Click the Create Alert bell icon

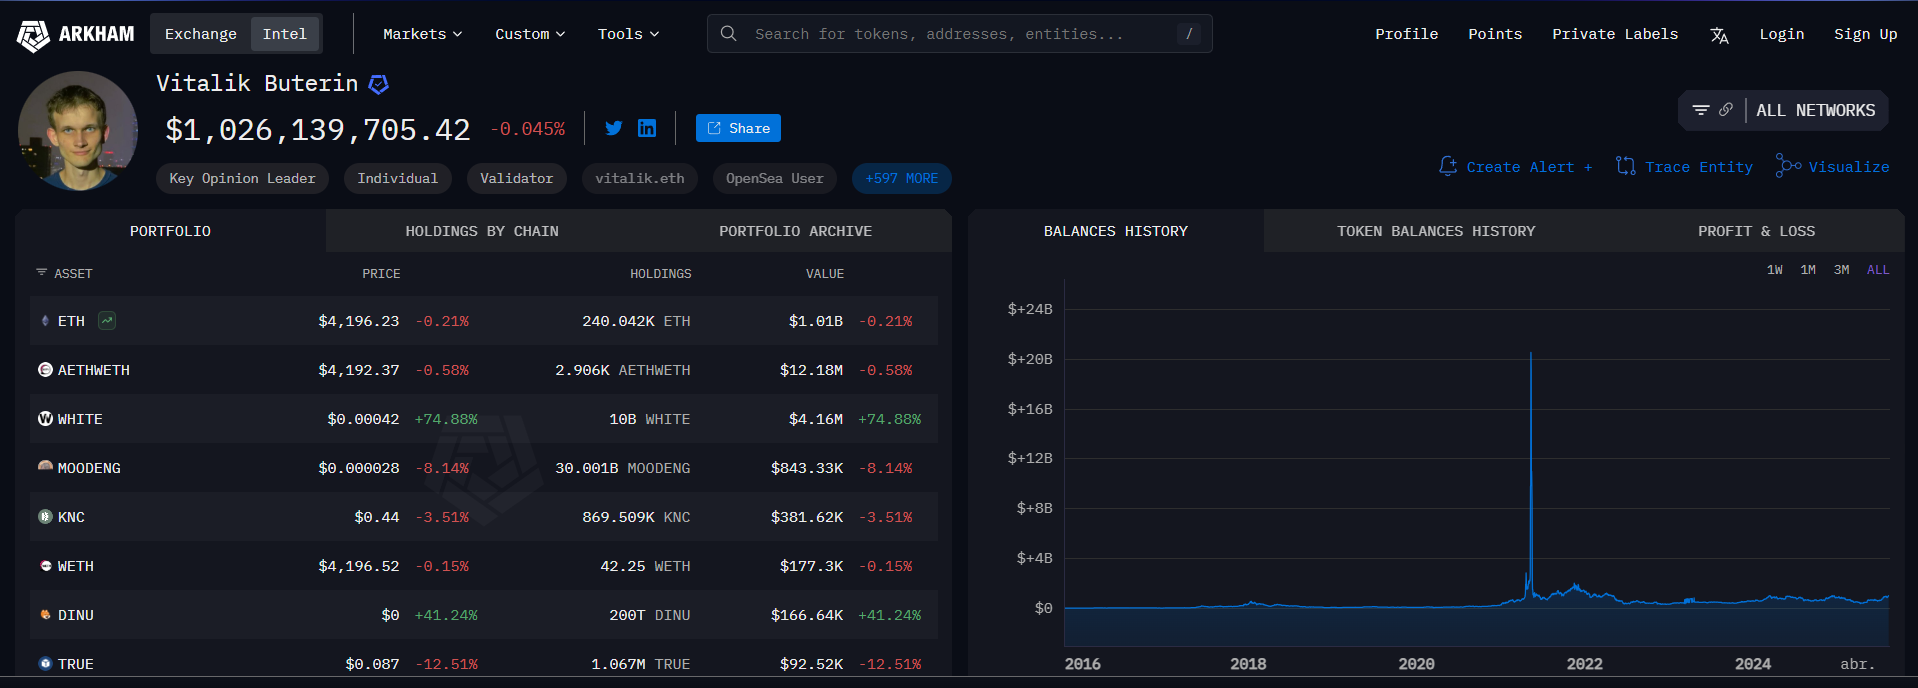point(1448,166)
